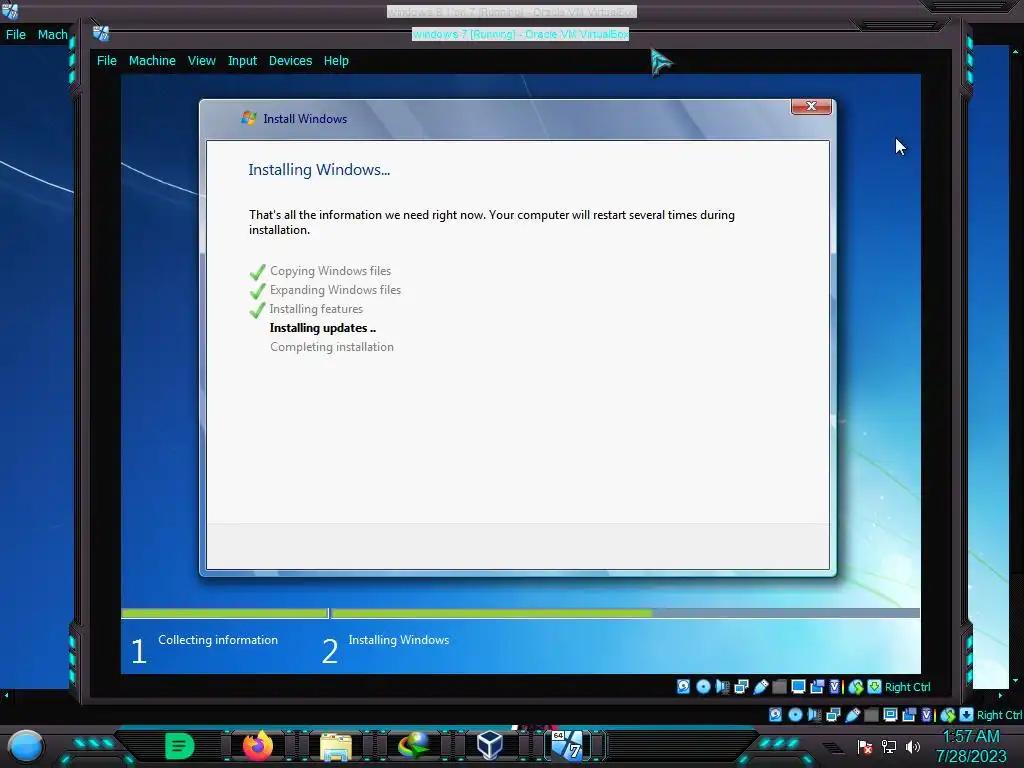Click blue keyboard capture arrow in outer VM status bar
The image size is (1024, 768).
pyautogui.click(x=967, y=714)
